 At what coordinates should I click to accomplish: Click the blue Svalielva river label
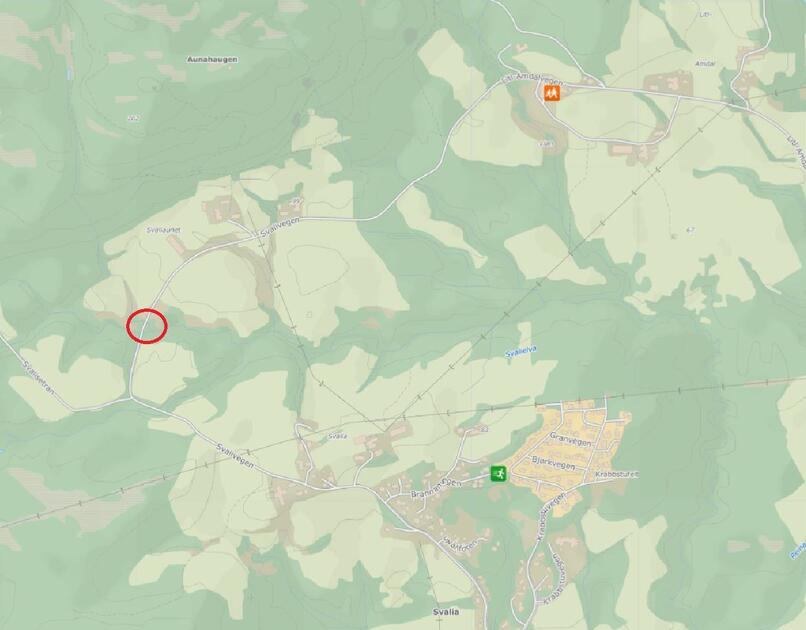521,352
